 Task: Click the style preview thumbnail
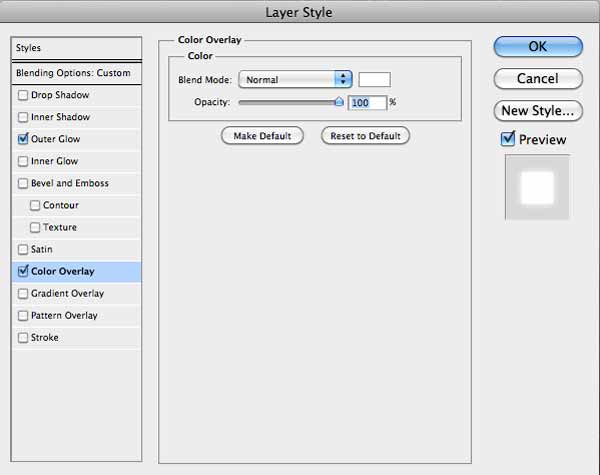(537, 187)
